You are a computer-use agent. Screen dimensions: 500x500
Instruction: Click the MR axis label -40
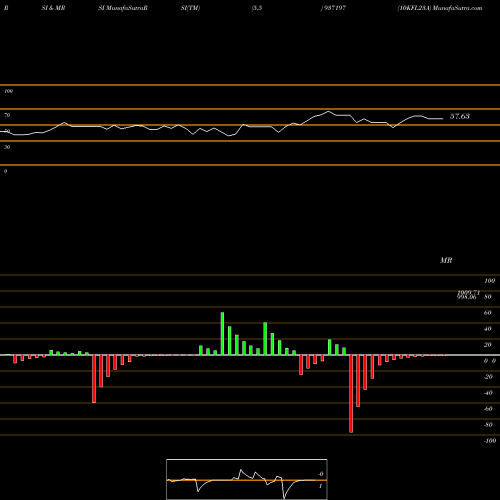[488, 393]
